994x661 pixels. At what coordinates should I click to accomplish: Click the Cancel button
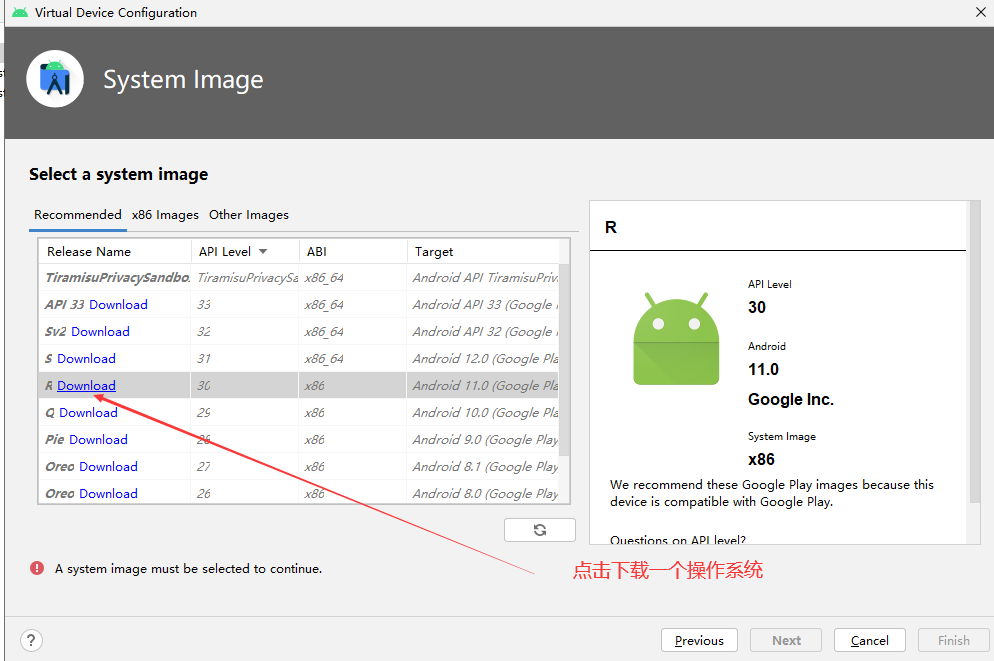click(x=870, y=640)
